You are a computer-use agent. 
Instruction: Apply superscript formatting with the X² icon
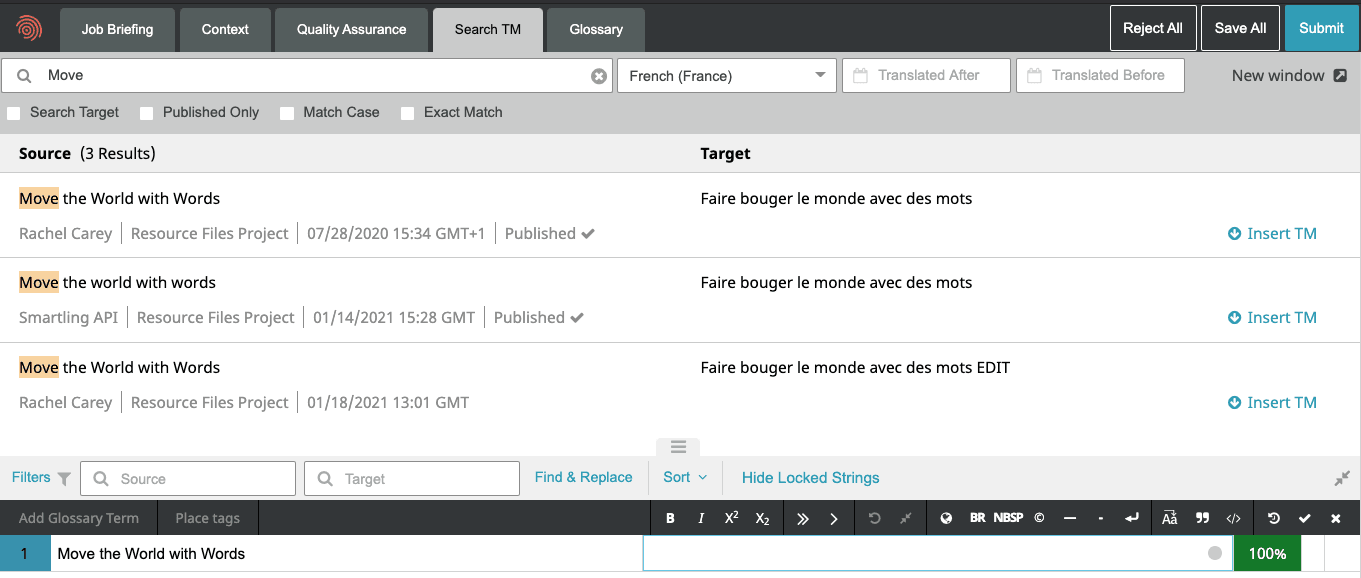pos(731,518)
